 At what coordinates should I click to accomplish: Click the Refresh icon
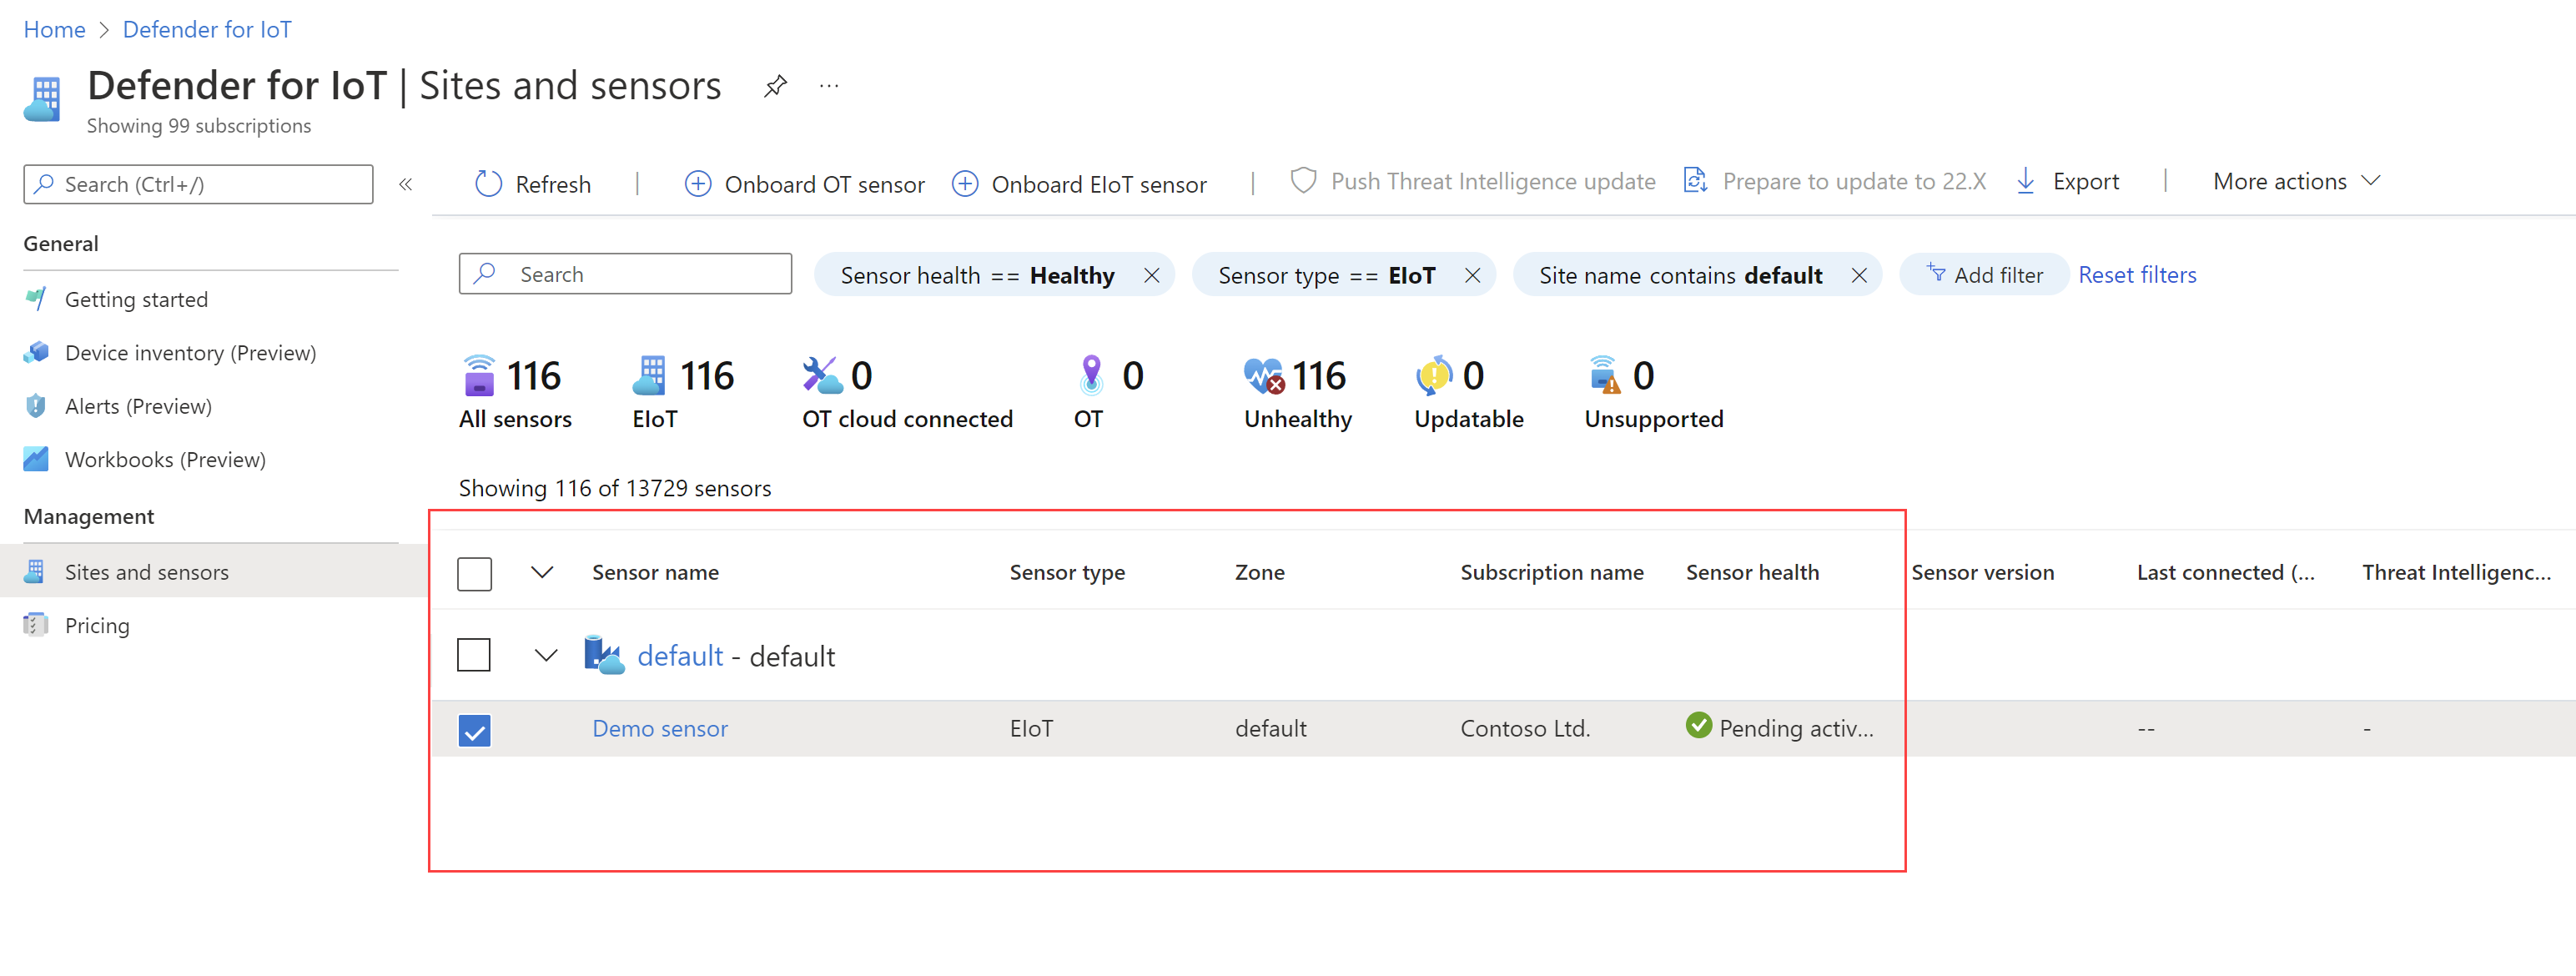[x=488, y=184]
